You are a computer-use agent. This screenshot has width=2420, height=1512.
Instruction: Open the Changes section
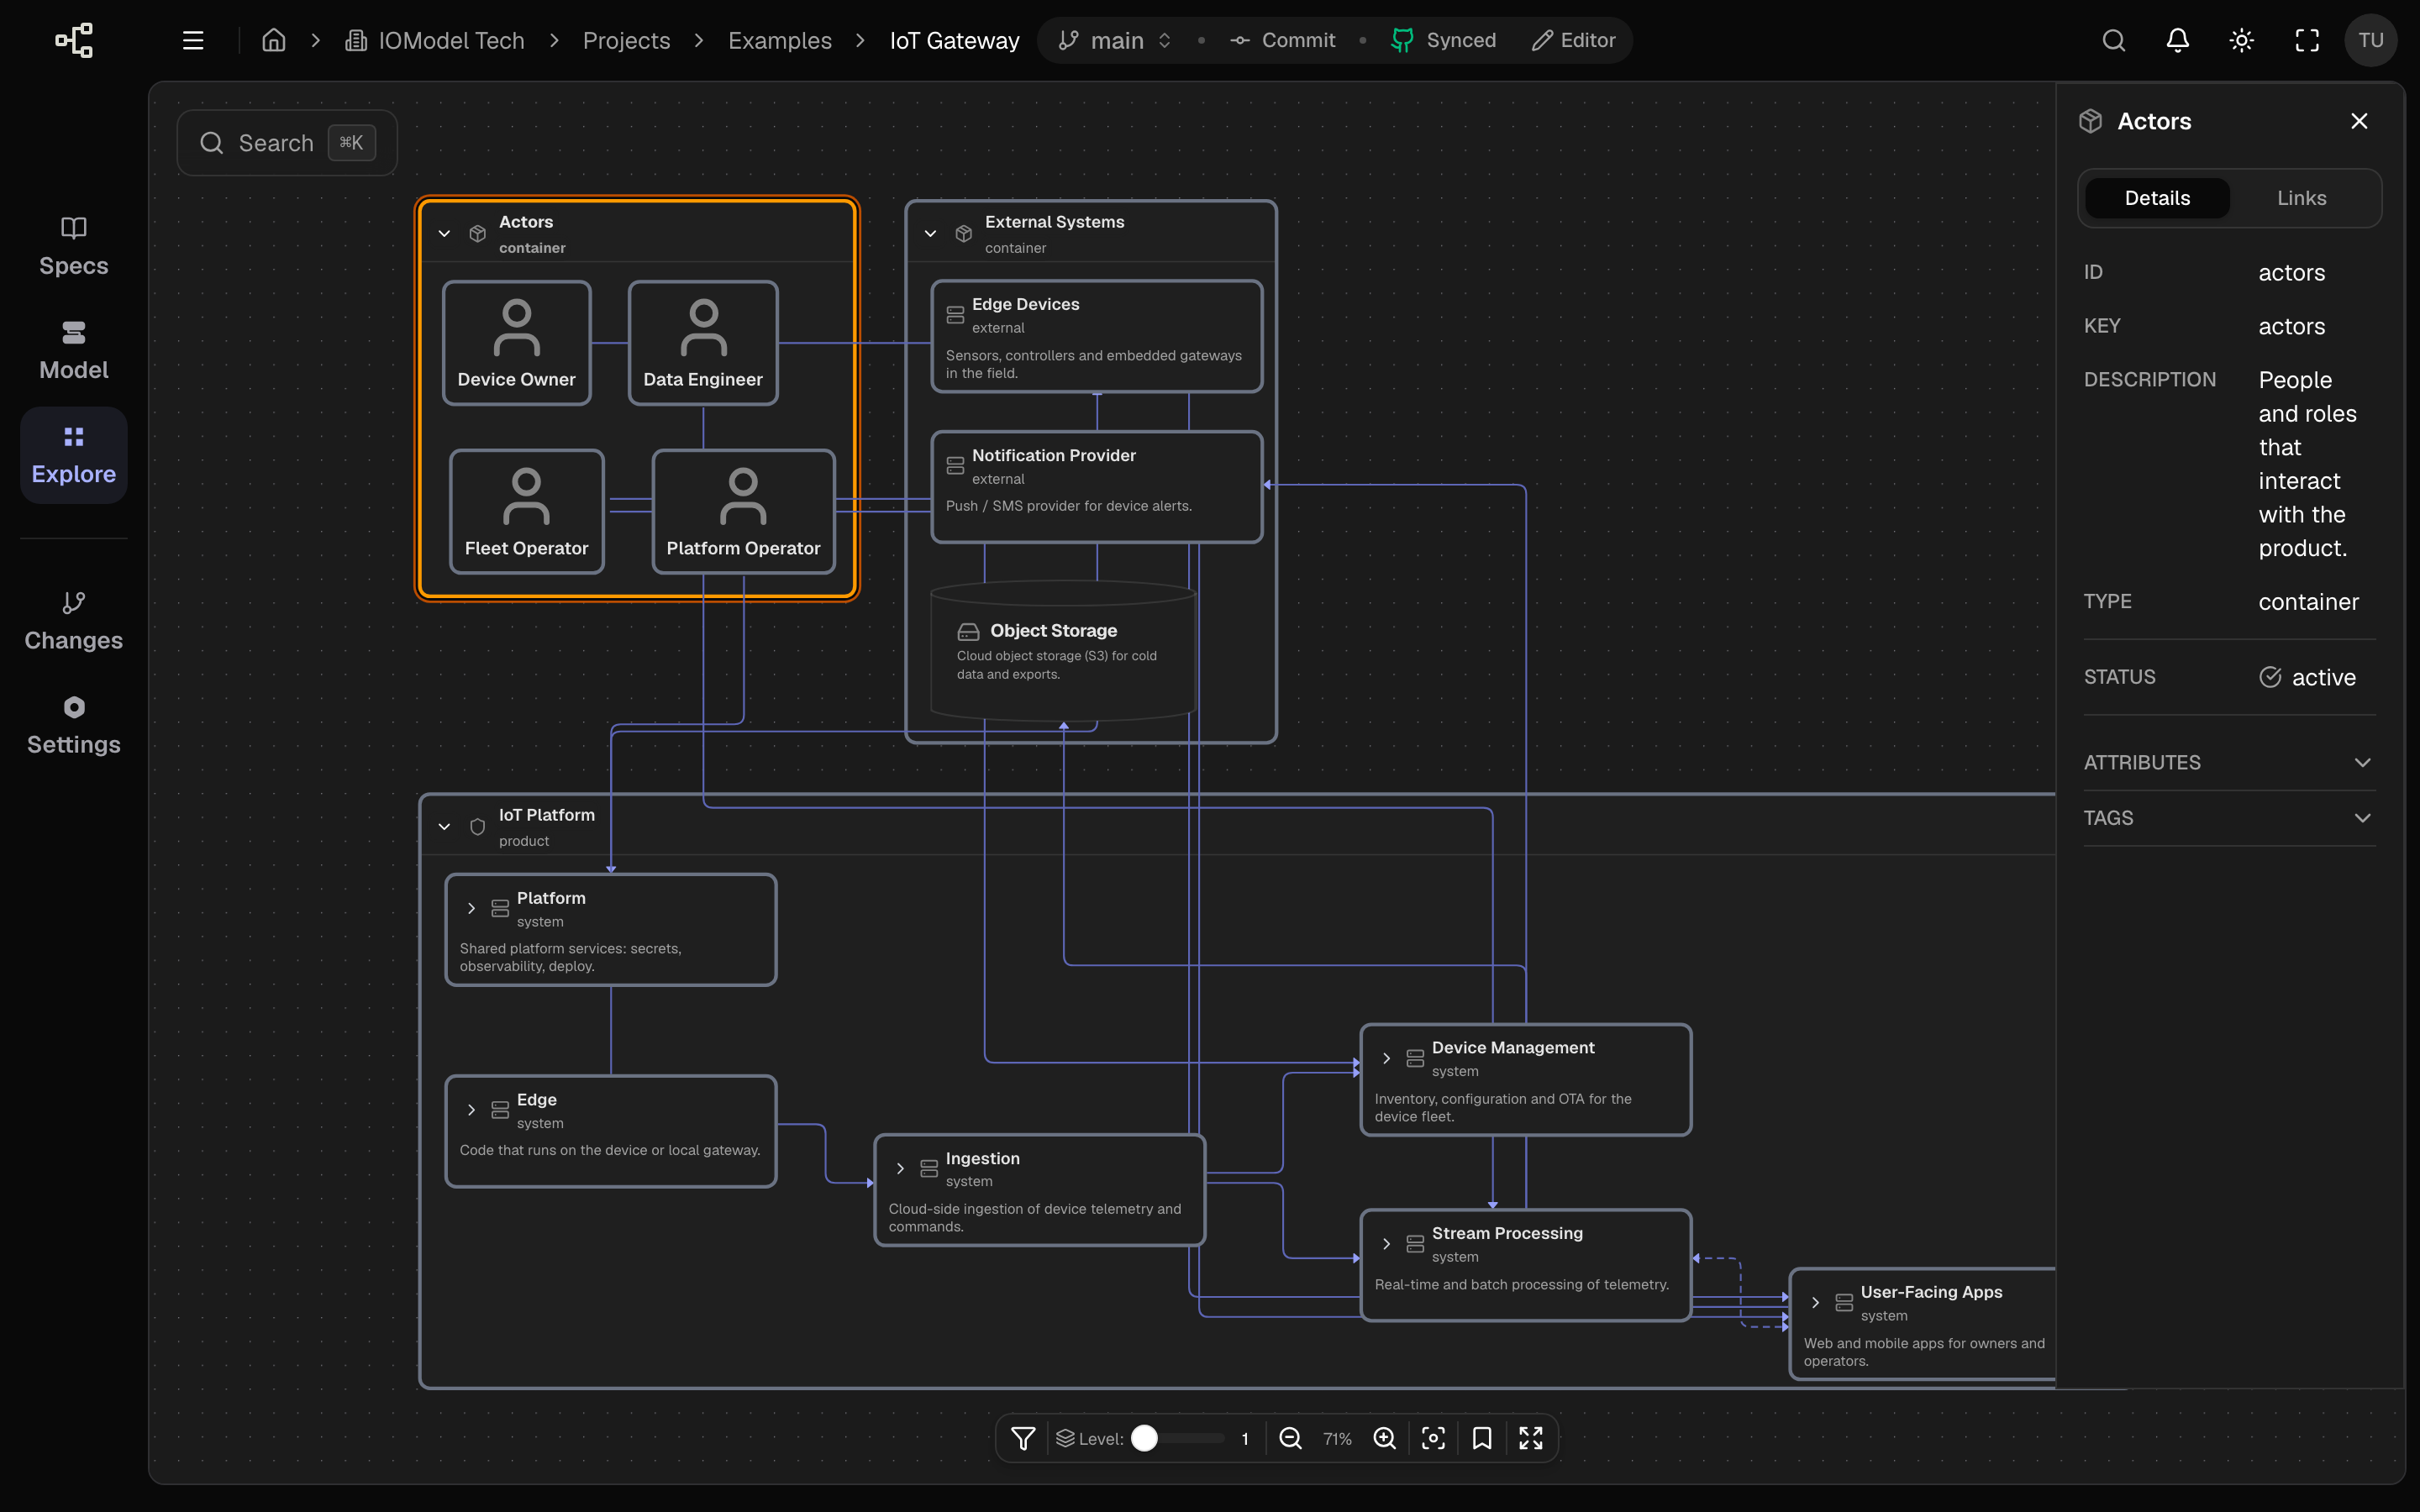pyautogui.click(x=74, y=621)
